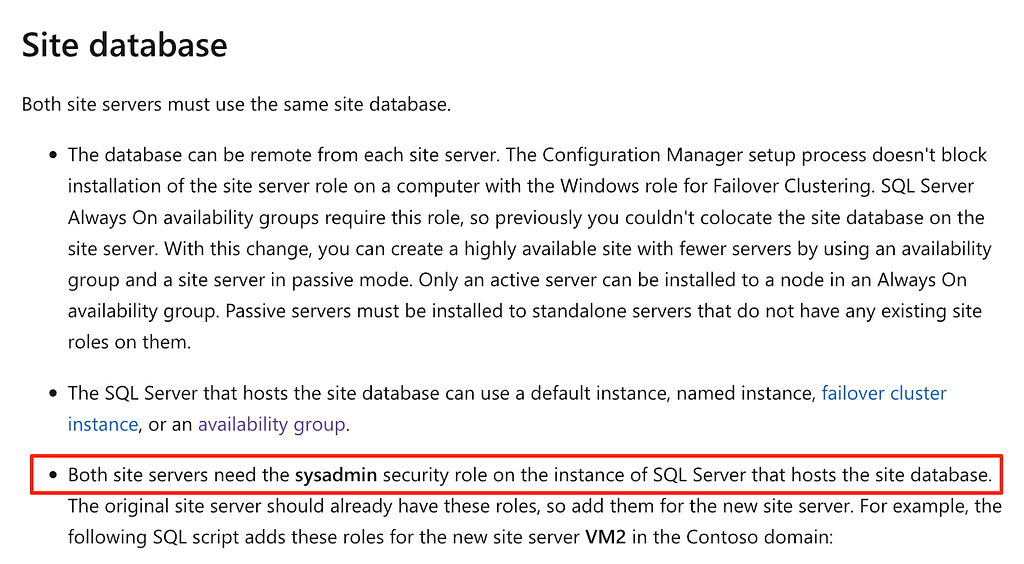The height and width of the screenshot is (564, 1024).
Task: Click the bold "sysadmin" word
Action: 336,474
